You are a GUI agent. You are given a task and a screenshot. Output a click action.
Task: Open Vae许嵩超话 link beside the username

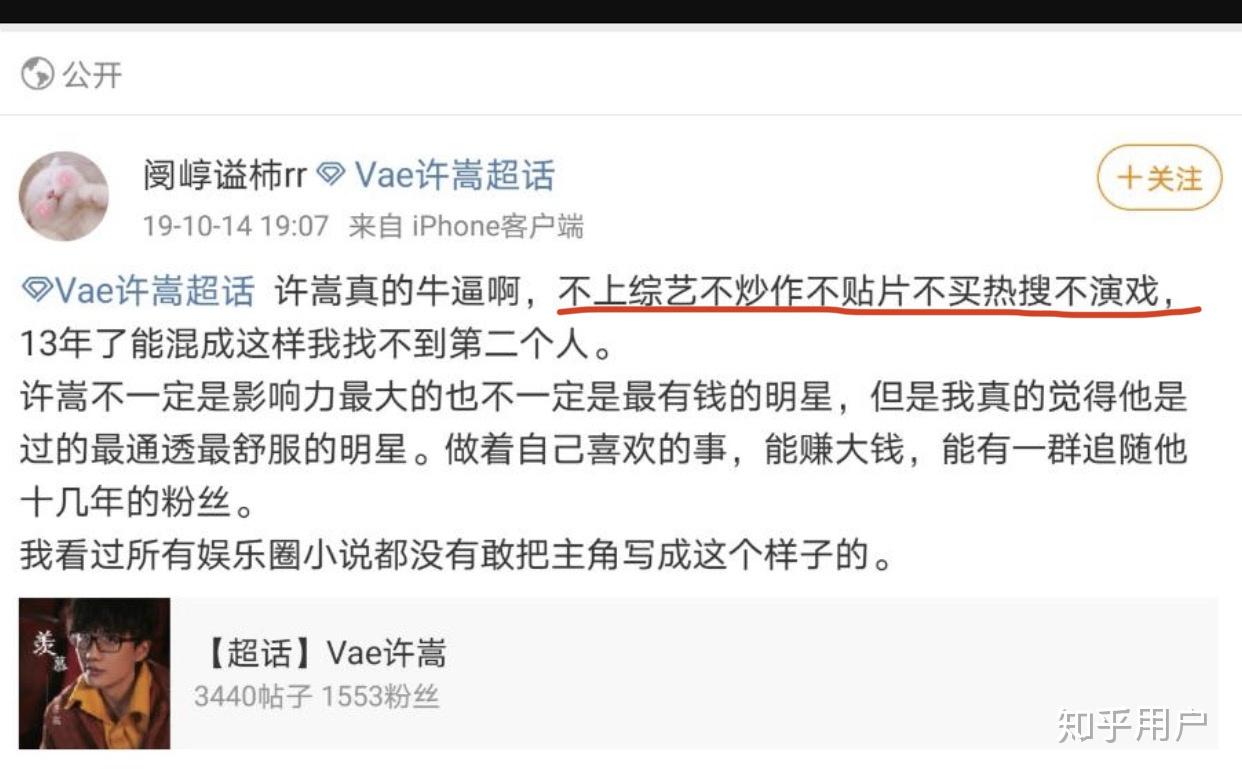(455, 176)
